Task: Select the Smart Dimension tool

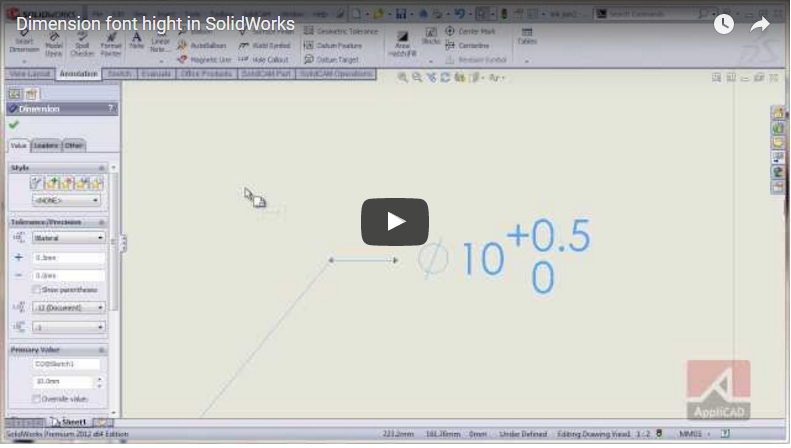Action: tap(24, 41)
